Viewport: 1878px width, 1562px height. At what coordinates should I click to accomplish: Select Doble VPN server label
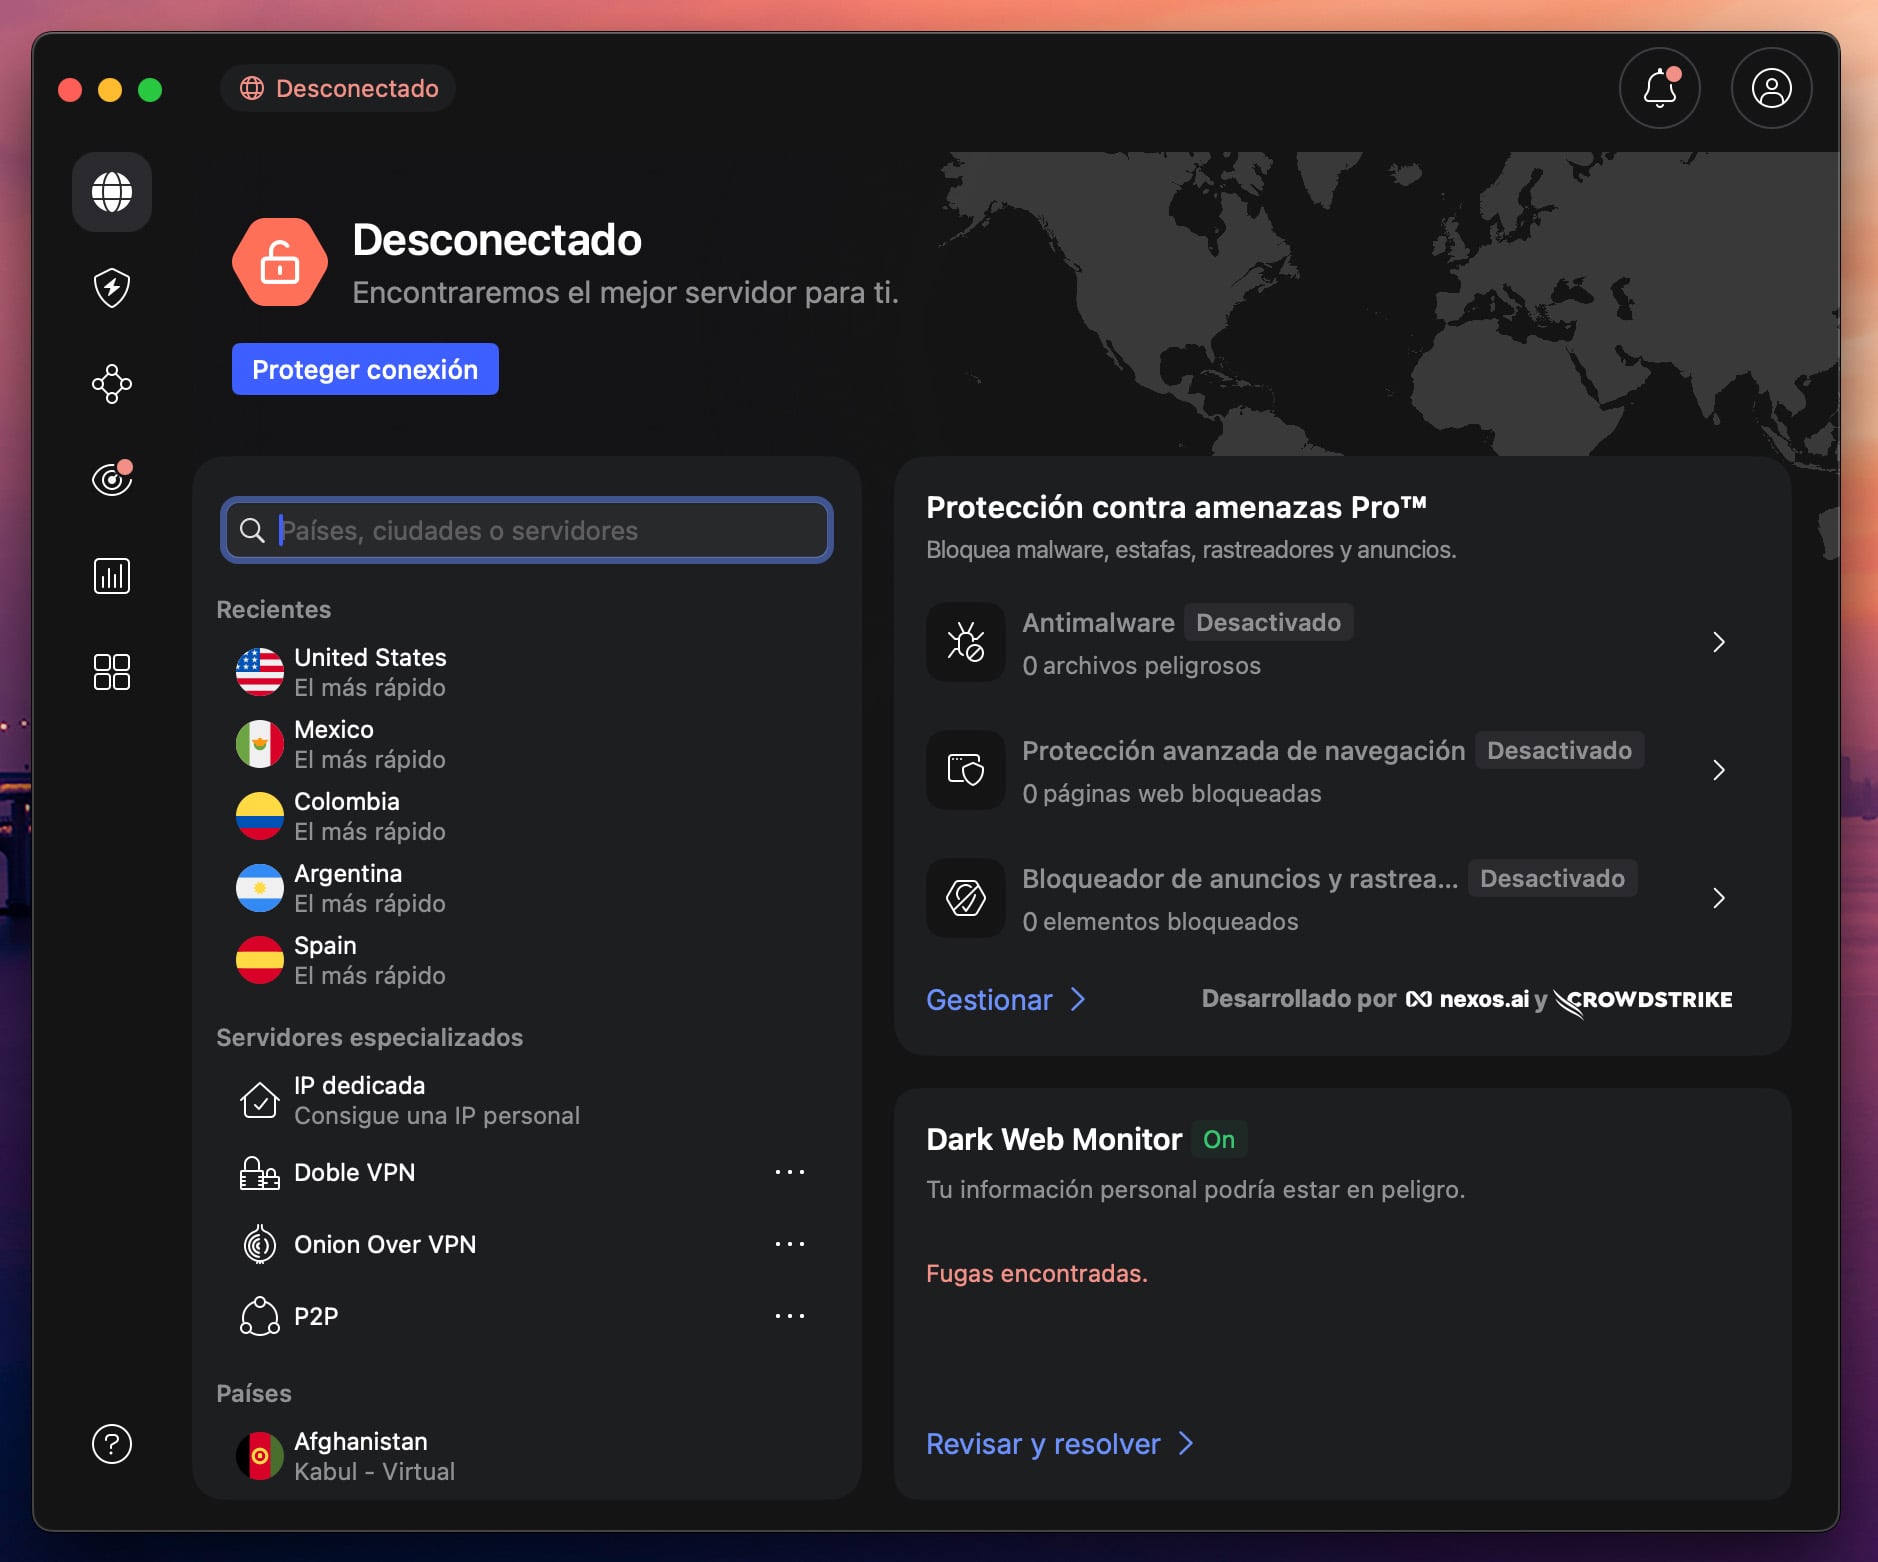click(x=354, y=1172)
